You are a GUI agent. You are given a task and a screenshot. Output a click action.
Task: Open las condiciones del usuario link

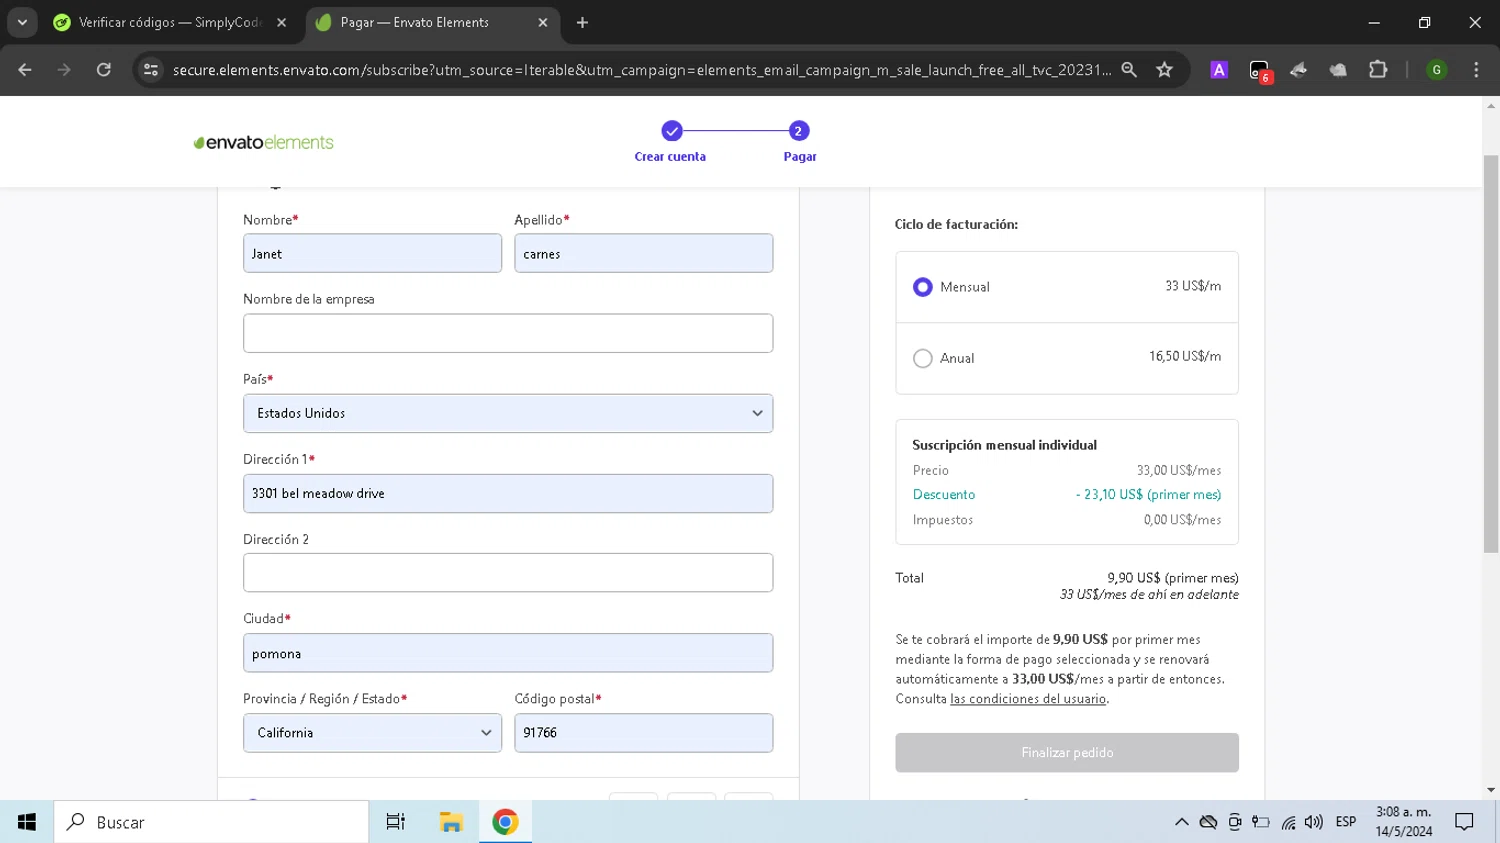[x=1028, y=699]
